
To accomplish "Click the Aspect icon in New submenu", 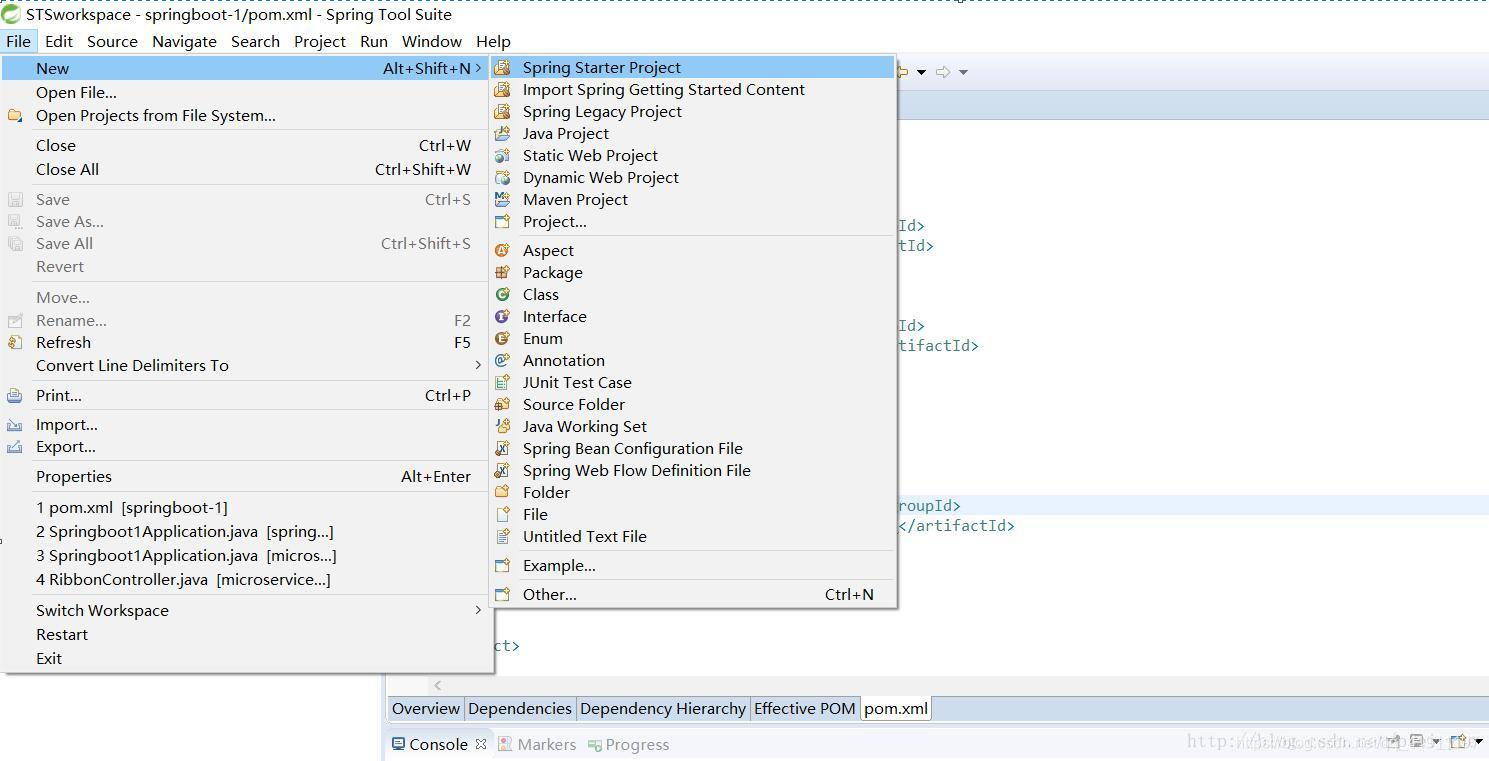I will [x=502, y=251].
